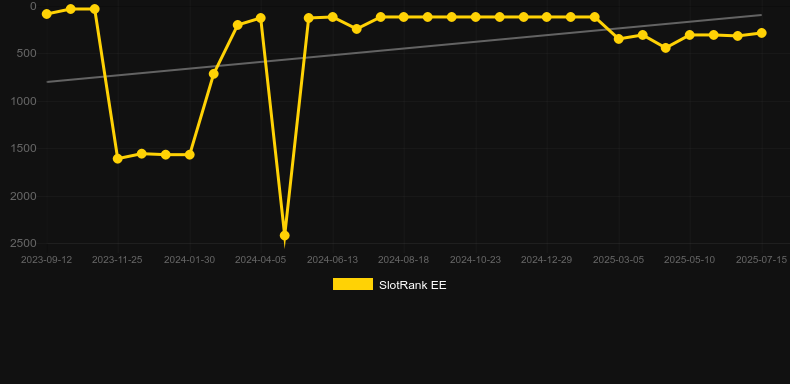Click the 2024-04-05 x-axis label
The height and width of the screenshot is (384, 790).
coord(260,260)
